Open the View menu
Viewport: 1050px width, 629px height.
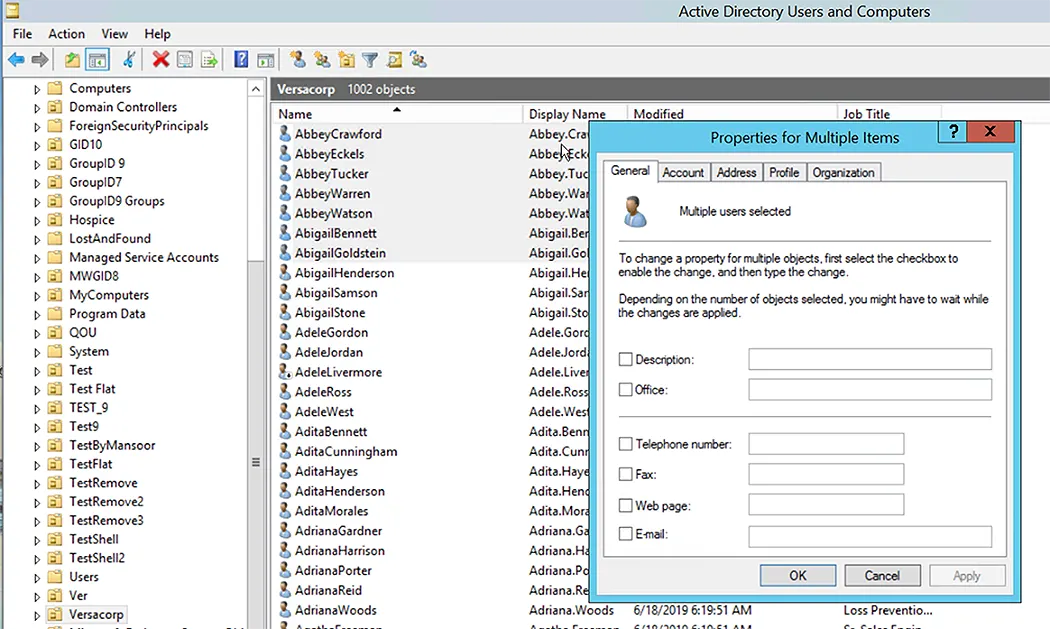coord(115,33)
